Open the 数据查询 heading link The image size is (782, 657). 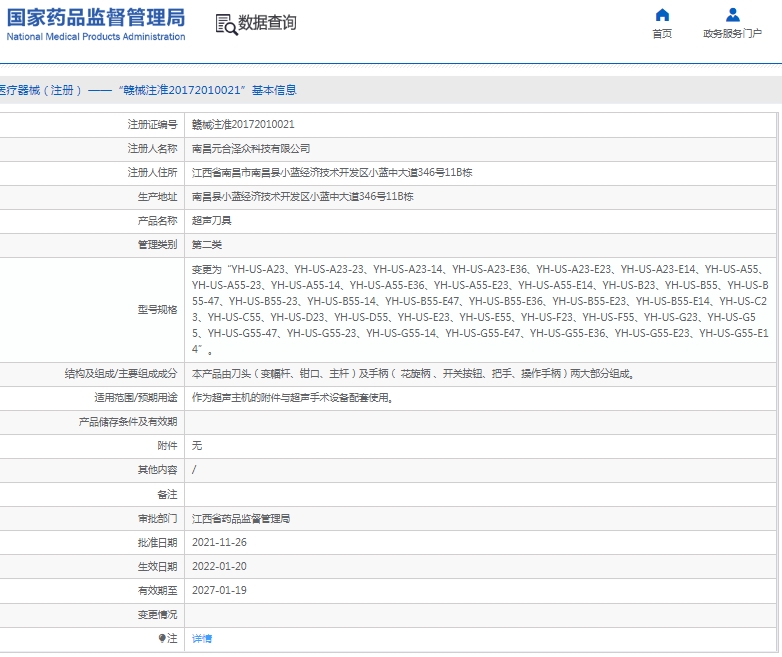coord(267,22)
